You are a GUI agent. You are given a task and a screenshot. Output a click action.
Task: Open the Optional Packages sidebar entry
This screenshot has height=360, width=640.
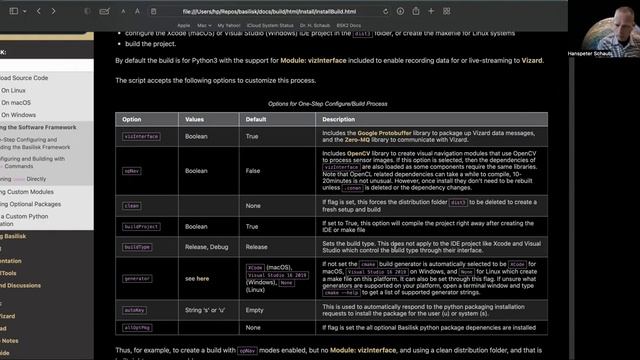[x=30, y=204]
